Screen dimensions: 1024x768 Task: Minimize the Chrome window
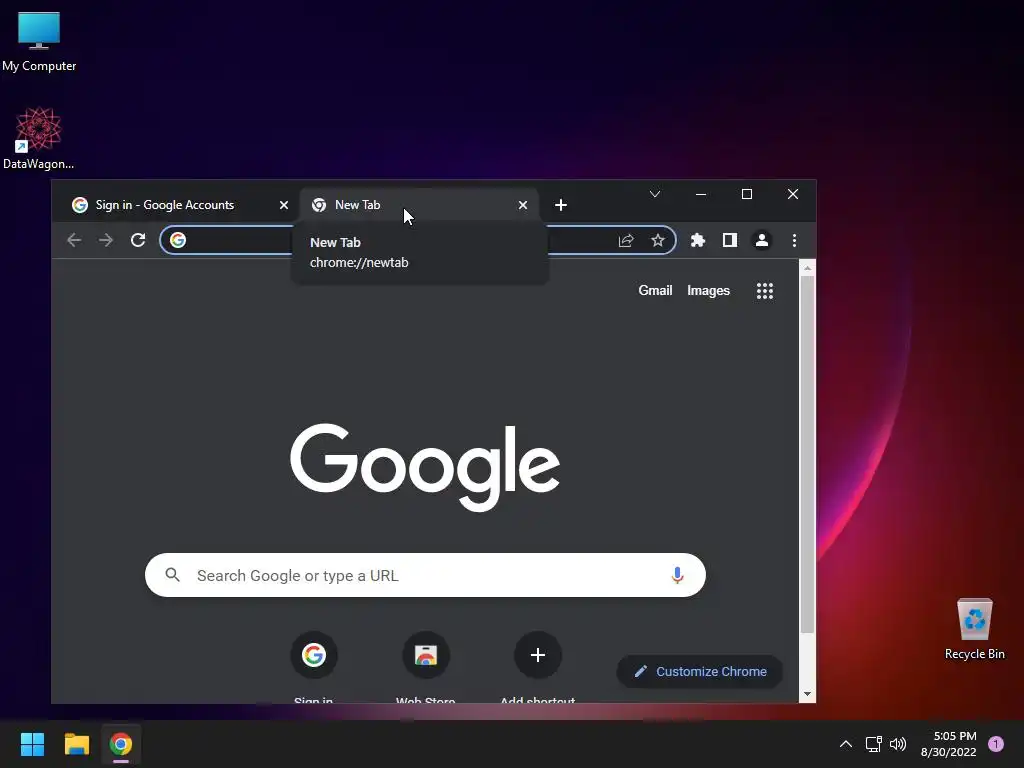pyautogui.click(x=701, y=194)
